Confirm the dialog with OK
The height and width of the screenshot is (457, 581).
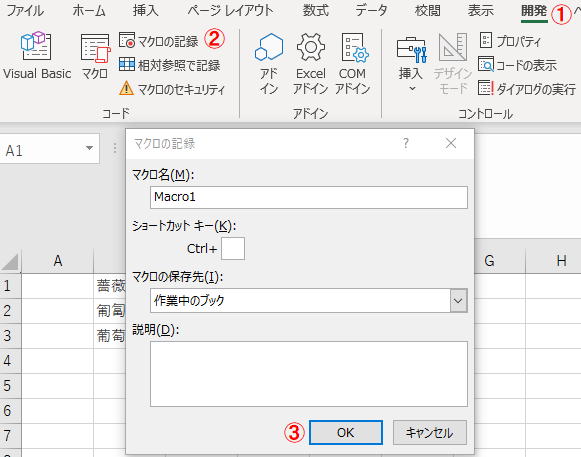tap(346, 433)
